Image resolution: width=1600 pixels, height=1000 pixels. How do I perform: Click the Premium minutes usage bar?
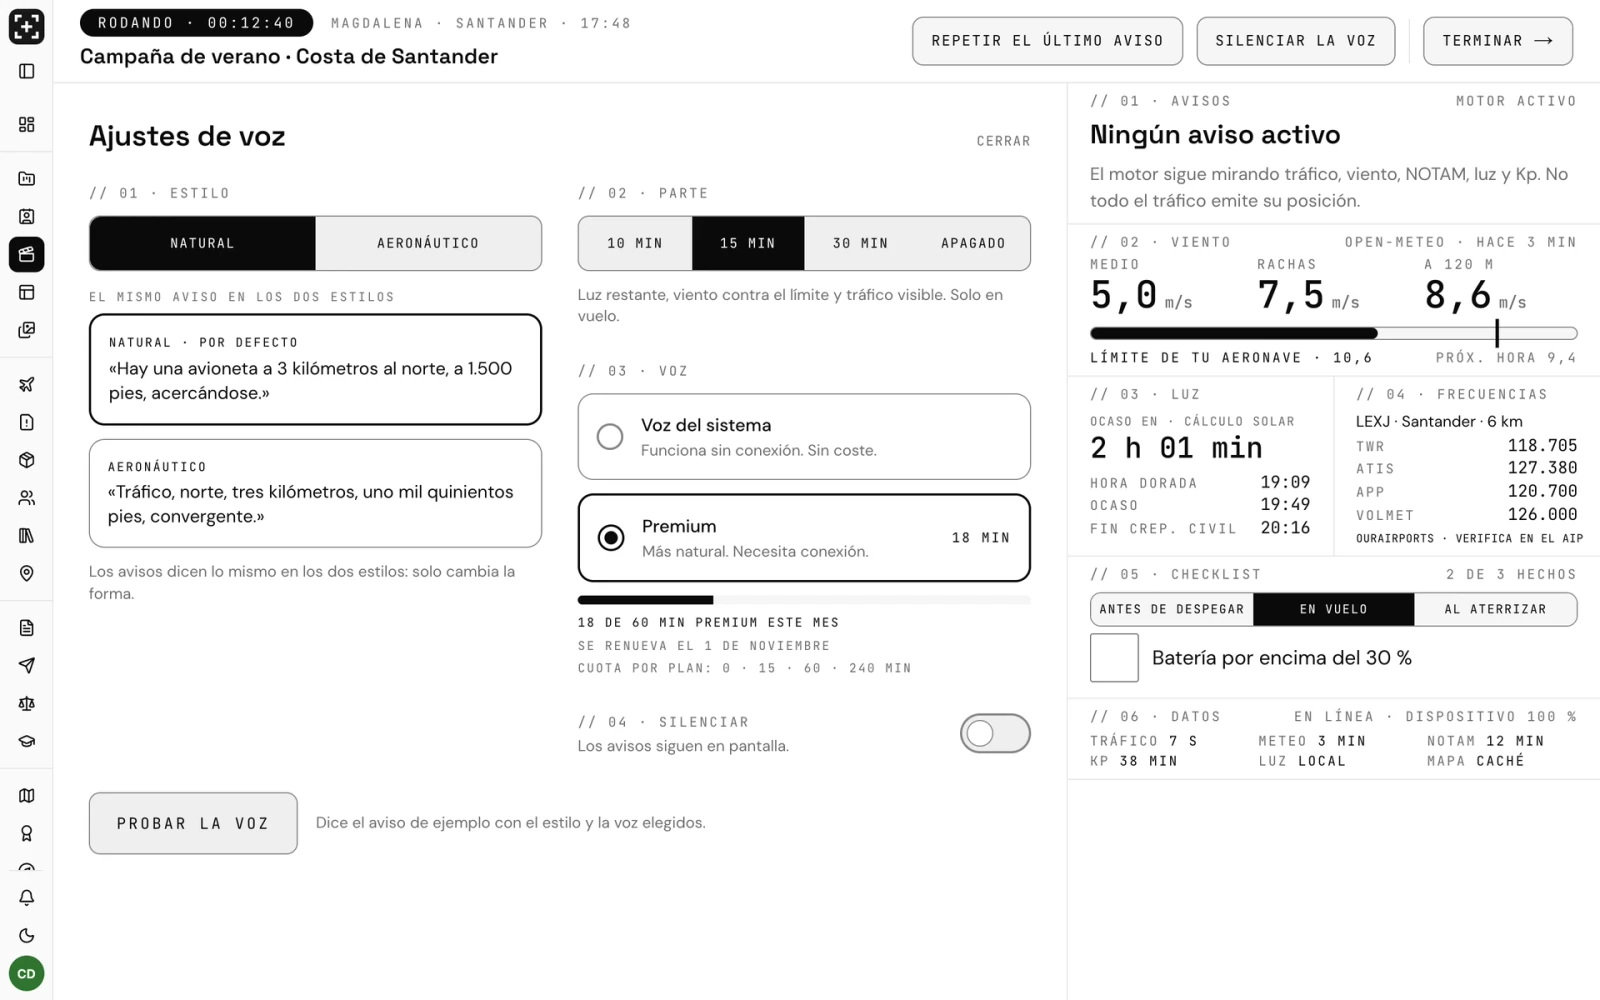(804, 600)
